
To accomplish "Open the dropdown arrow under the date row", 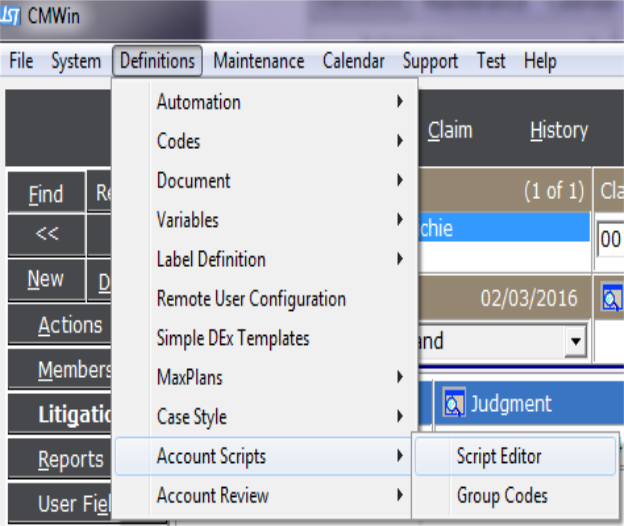I will 574,342.
